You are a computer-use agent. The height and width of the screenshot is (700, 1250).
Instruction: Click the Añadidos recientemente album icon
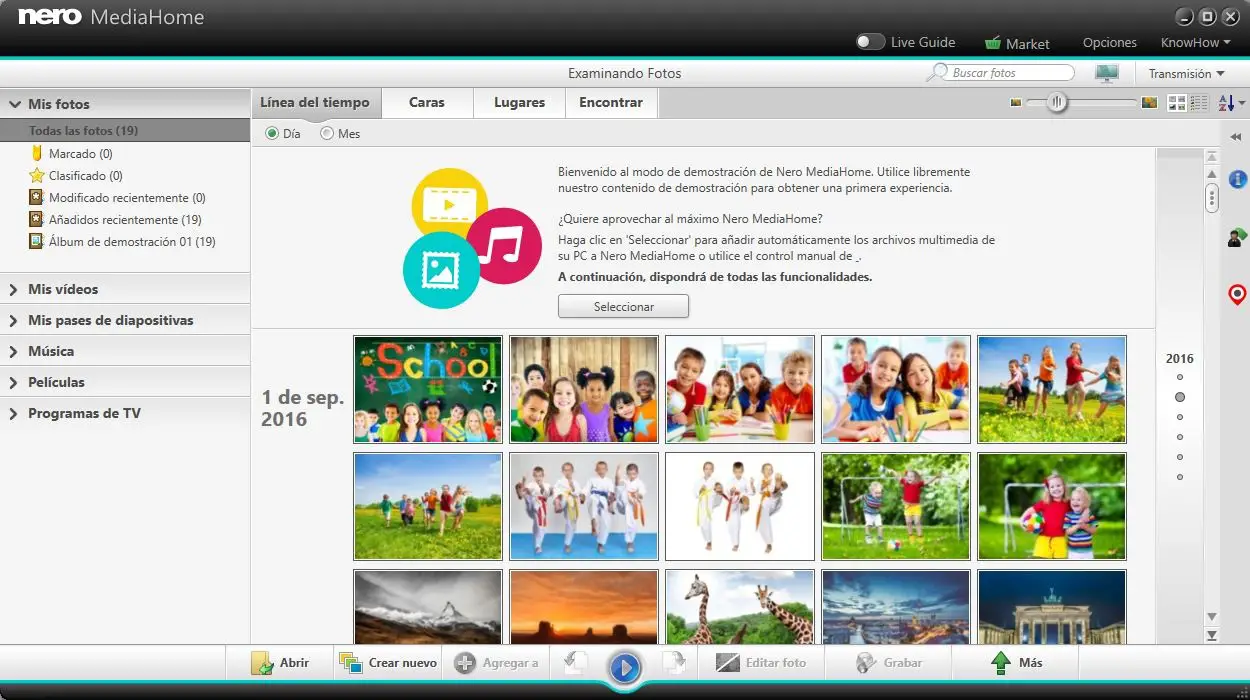click(37, 220)
